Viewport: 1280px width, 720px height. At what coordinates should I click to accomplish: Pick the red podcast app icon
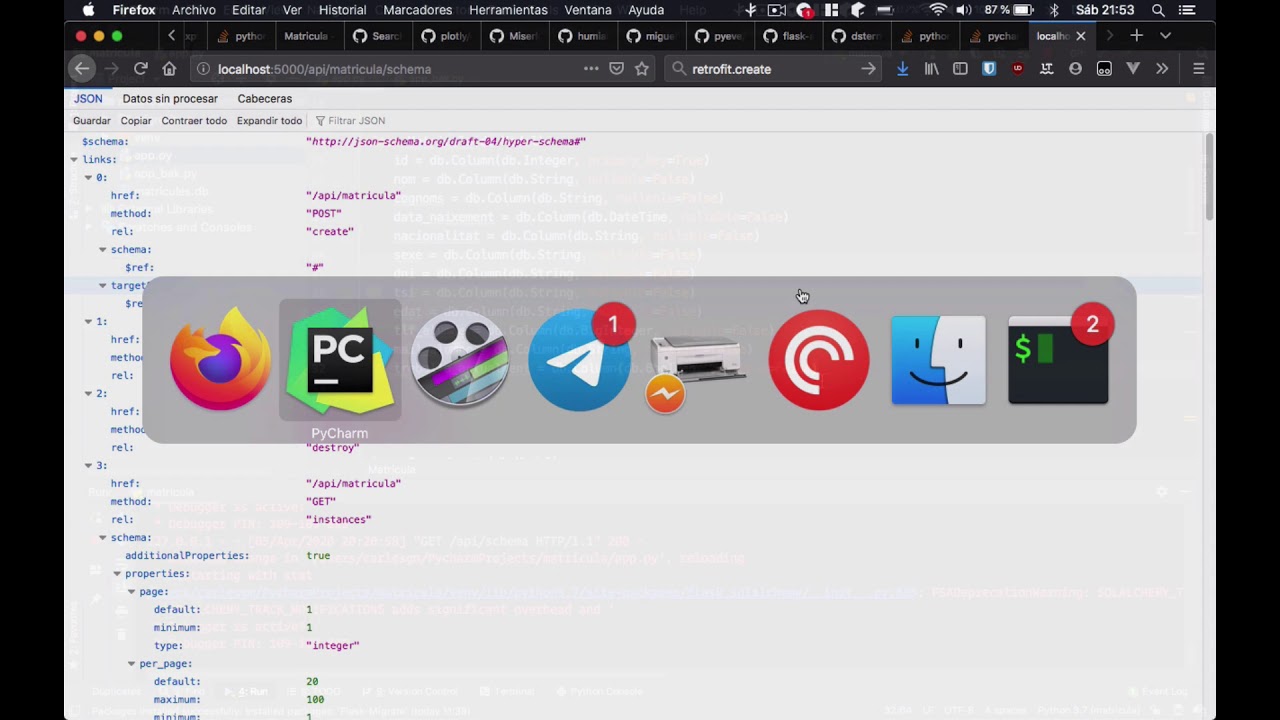coord(819,360)
